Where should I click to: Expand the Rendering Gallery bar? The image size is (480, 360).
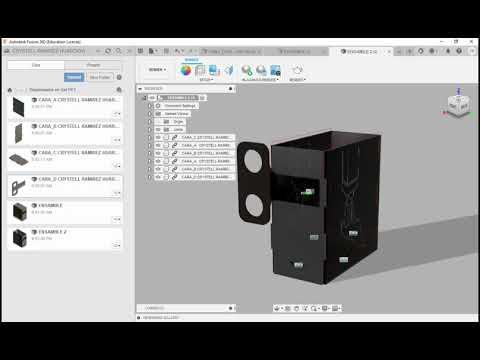coord(139,318)
